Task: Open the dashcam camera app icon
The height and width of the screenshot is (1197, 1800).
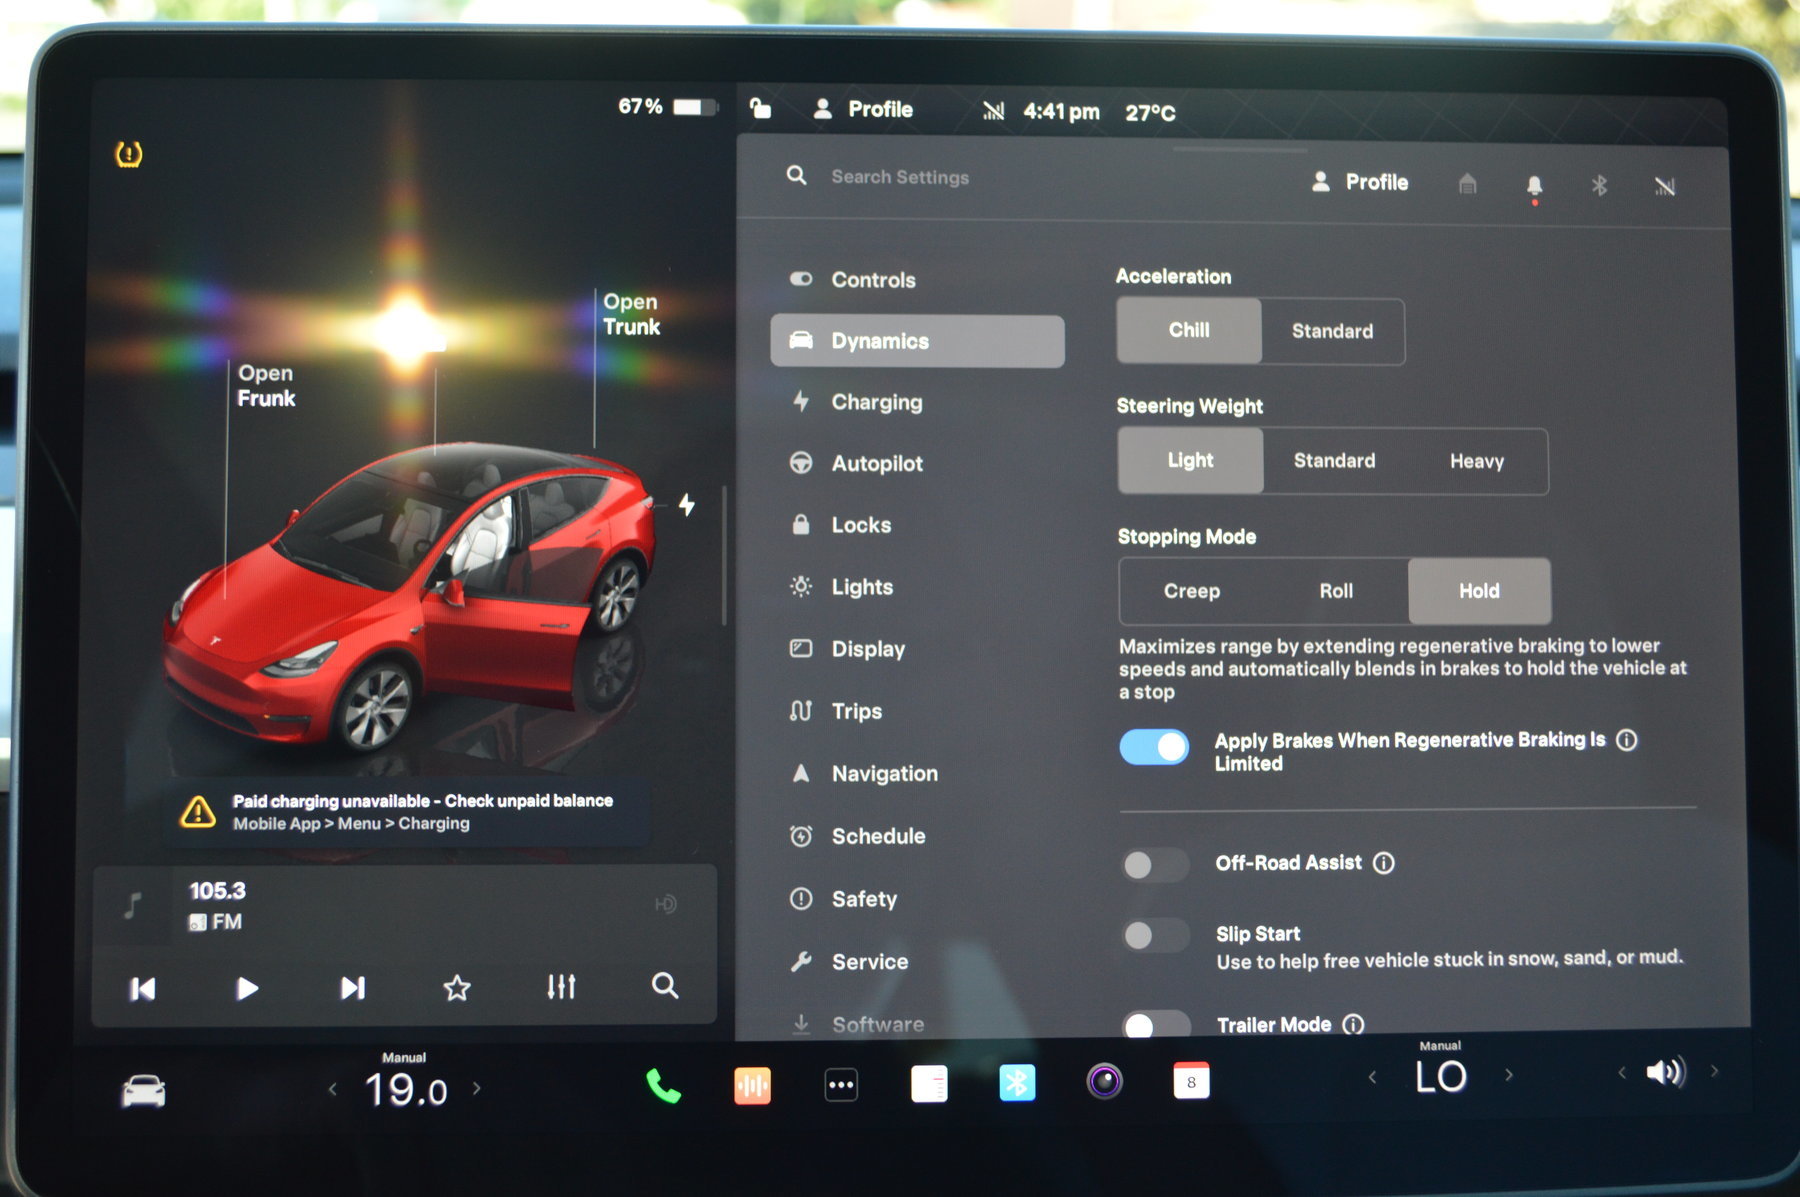Action: tap(1104, 1082)
